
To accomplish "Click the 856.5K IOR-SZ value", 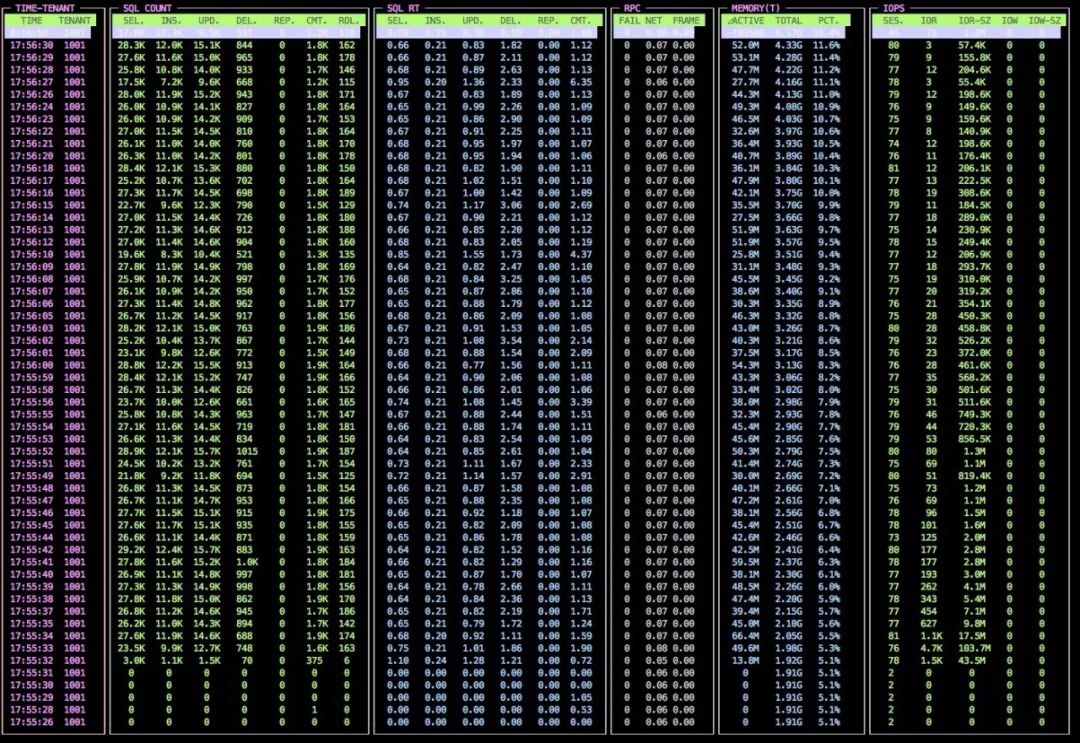I will [974, 439].
